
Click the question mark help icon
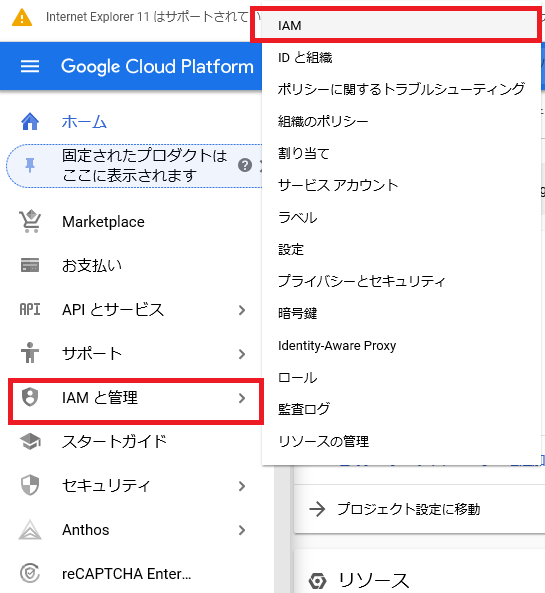[245, 165]
